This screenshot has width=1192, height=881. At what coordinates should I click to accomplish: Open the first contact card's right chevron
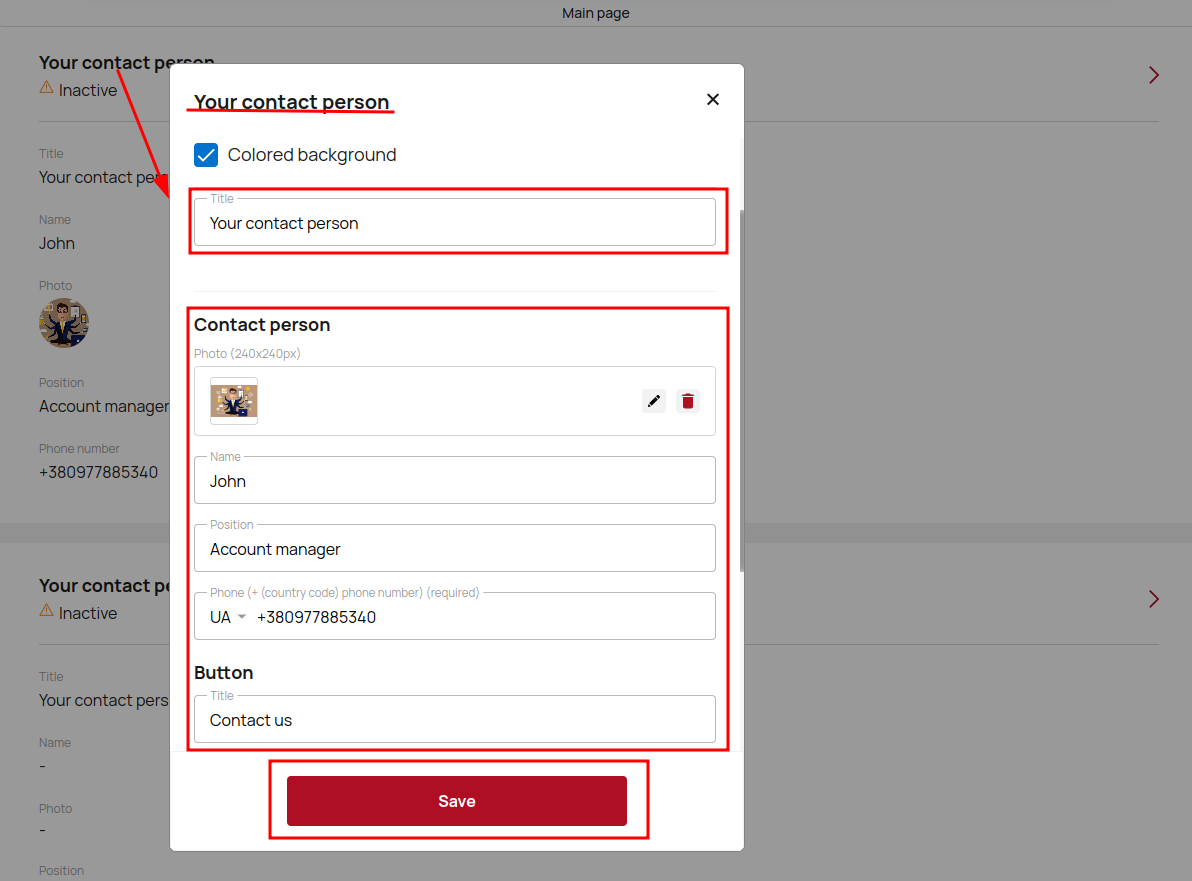(1154, 75)
